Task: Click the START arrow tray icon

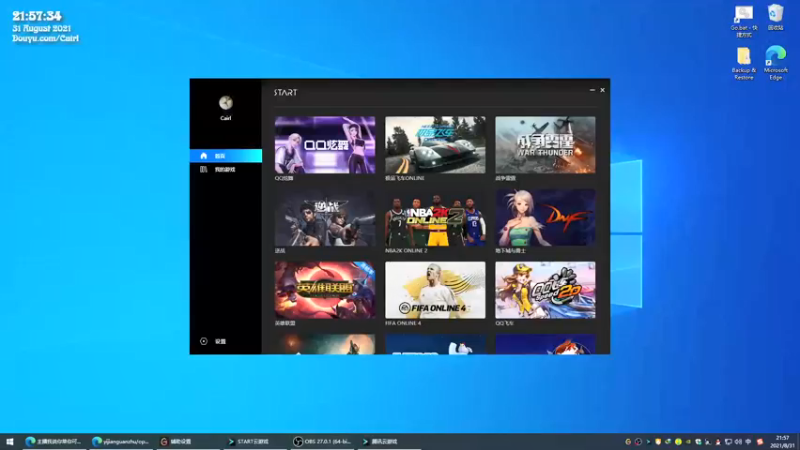Action: (x=648, y=442)
